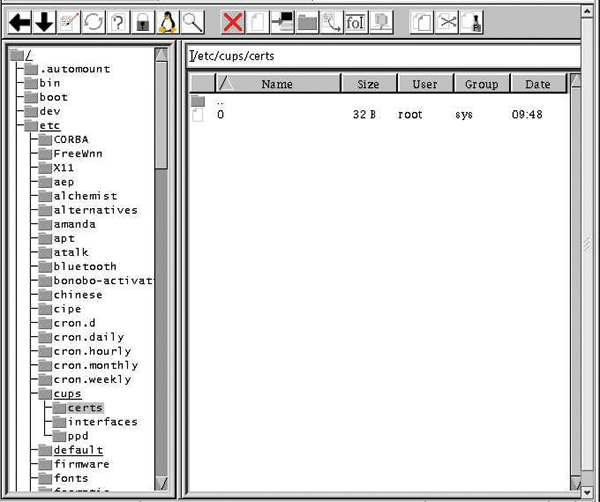Expand the default folder in tree
The image size is (600, 502).
point(78,450)
